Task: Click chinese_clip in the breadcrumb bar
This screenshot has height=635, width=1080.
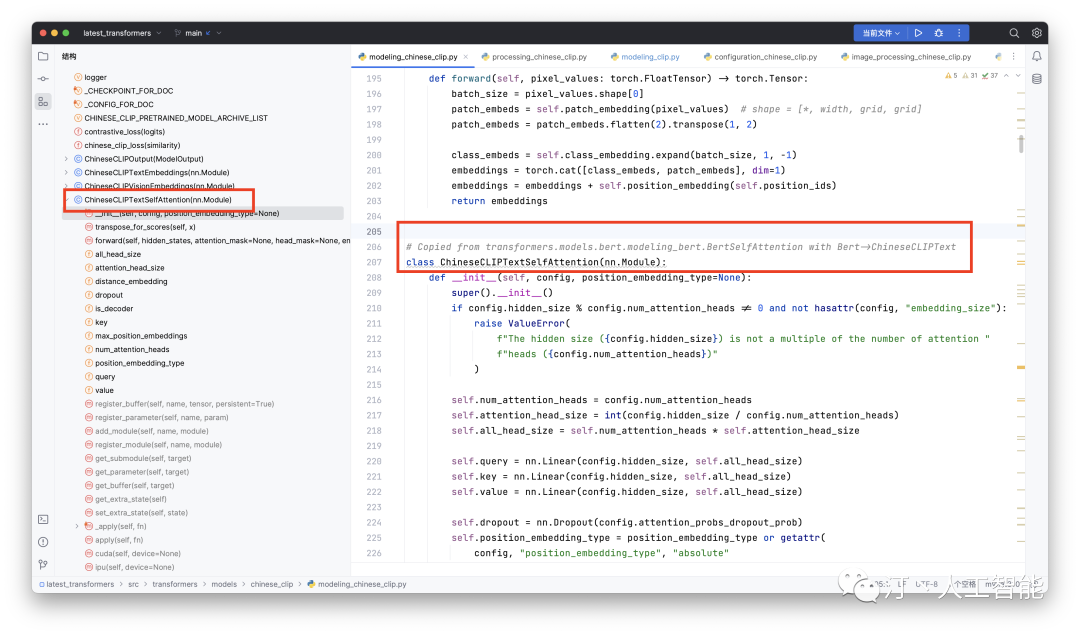Action: tap(271, 584)
